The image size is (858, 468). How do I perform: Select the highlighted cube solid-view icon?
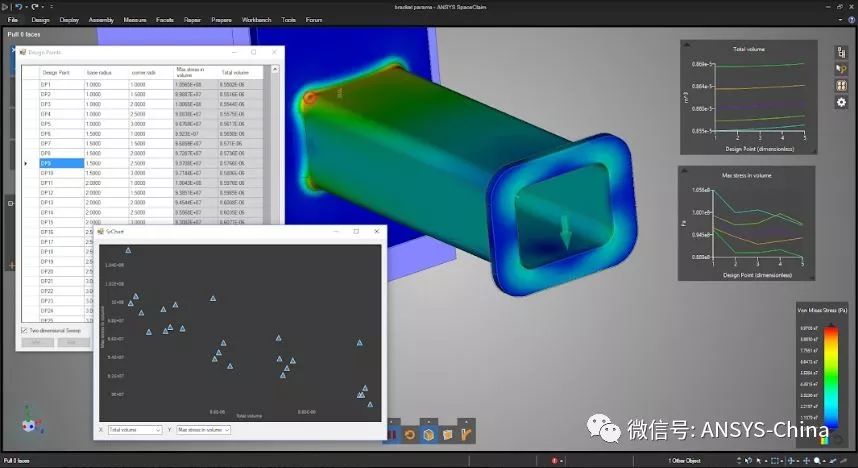point(428,435)
